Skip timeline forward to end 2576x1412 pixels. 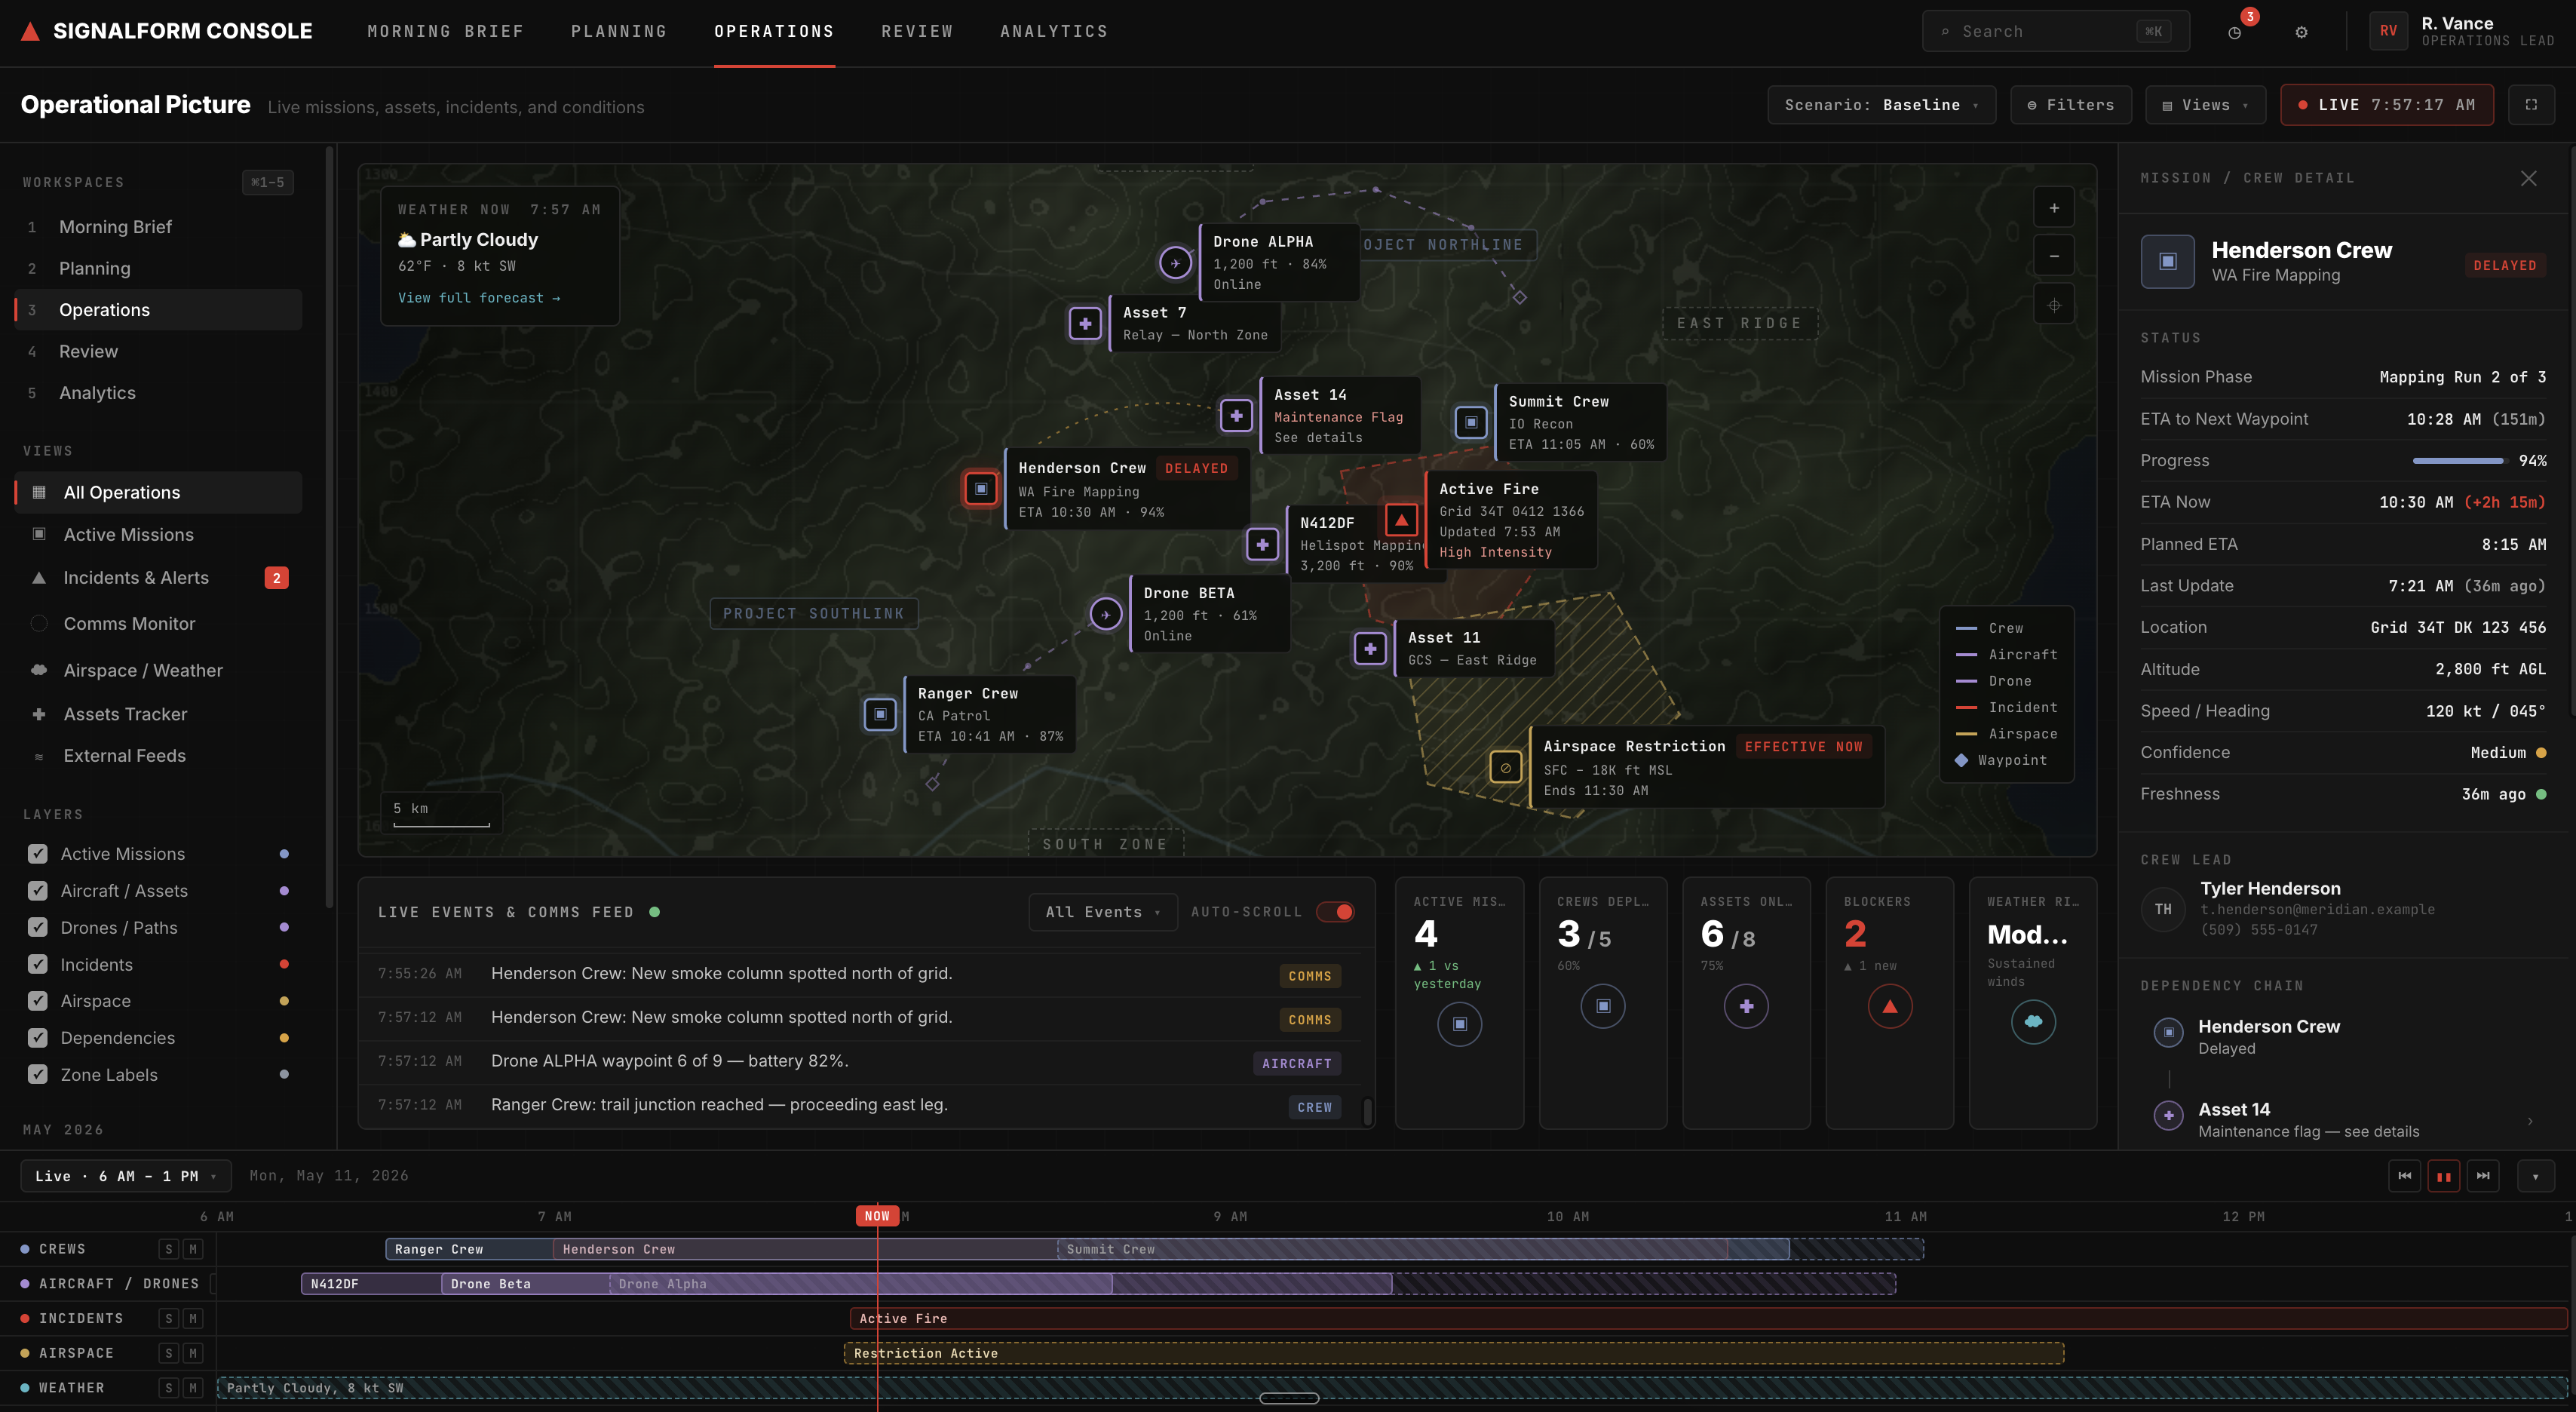click(x=2483, y=1176)
